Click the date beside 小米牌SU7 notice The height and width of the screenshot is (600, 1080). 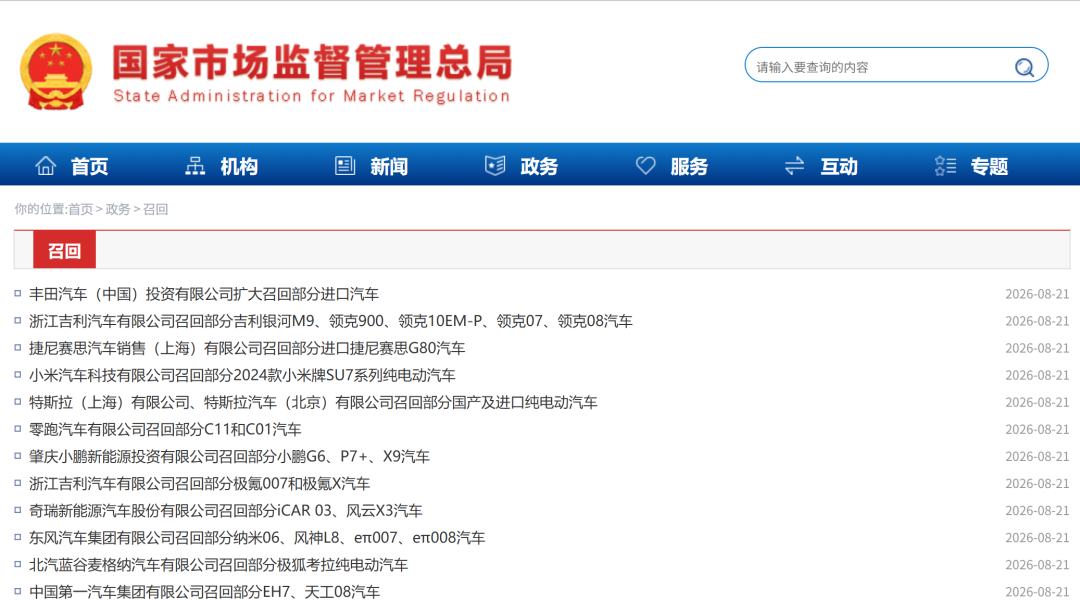pyautogui.click(x=1037, y=375)
